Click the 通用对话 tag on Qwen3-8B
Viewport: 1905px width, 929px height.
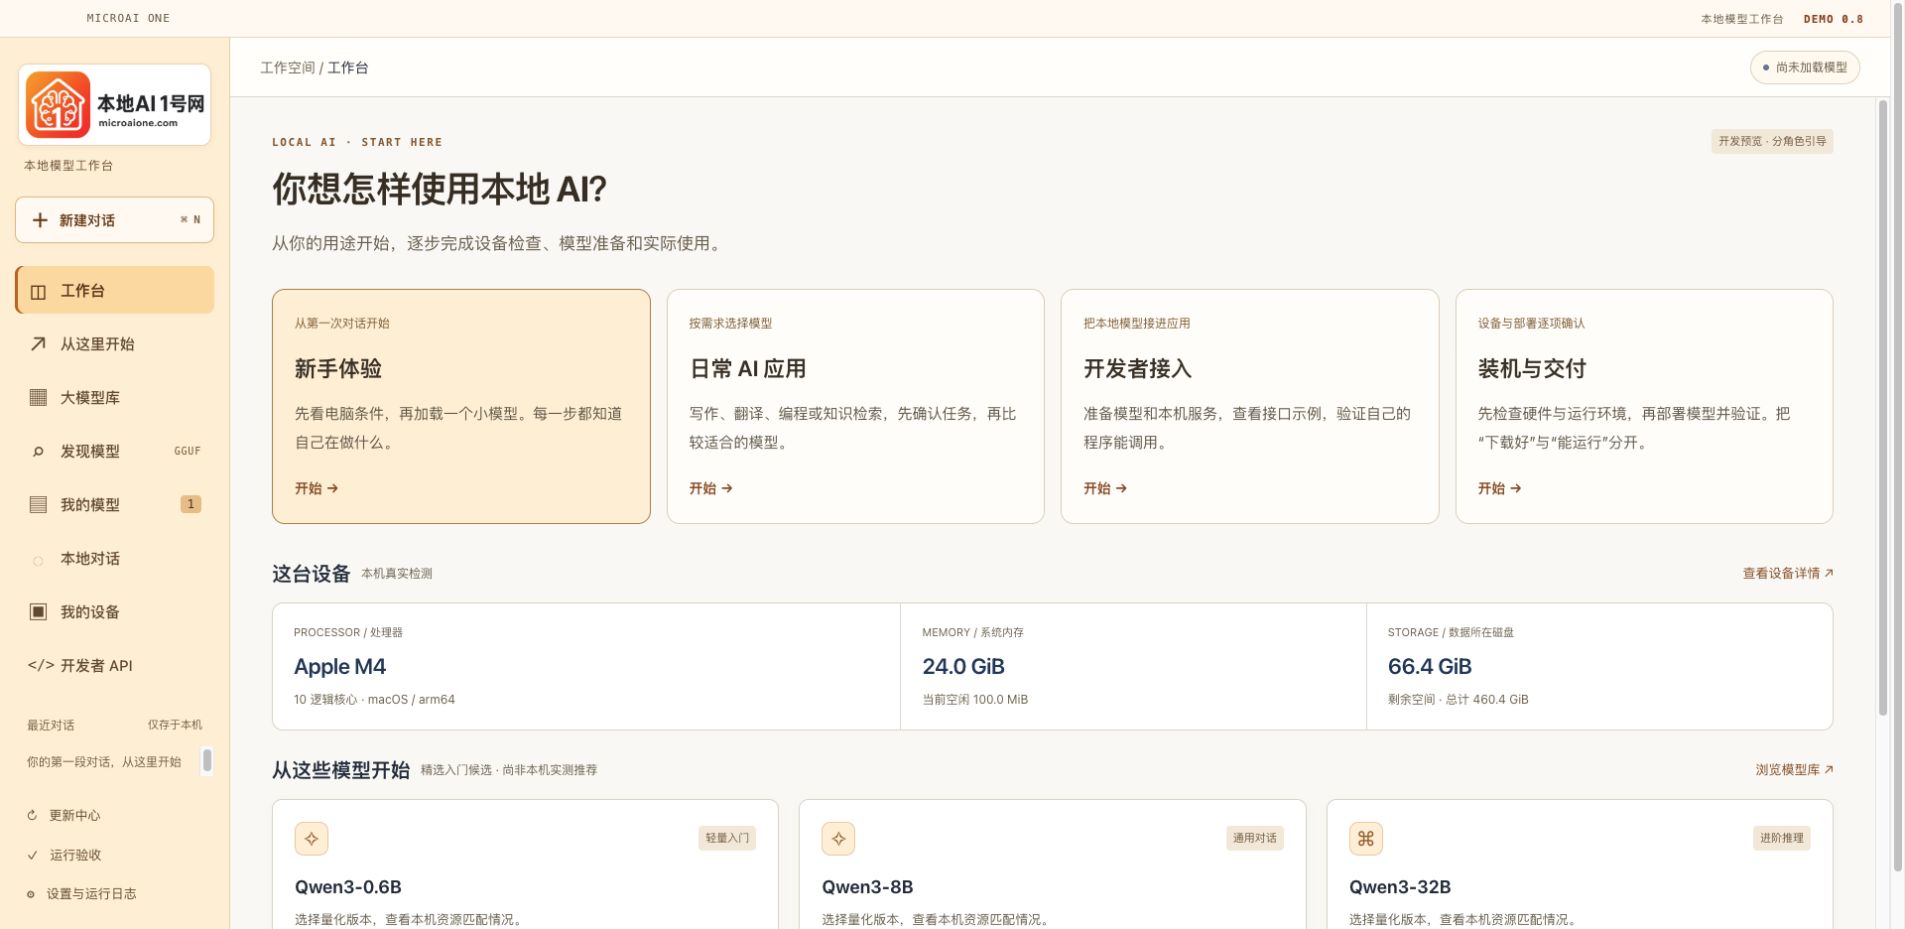click(x=1255, y=838)
